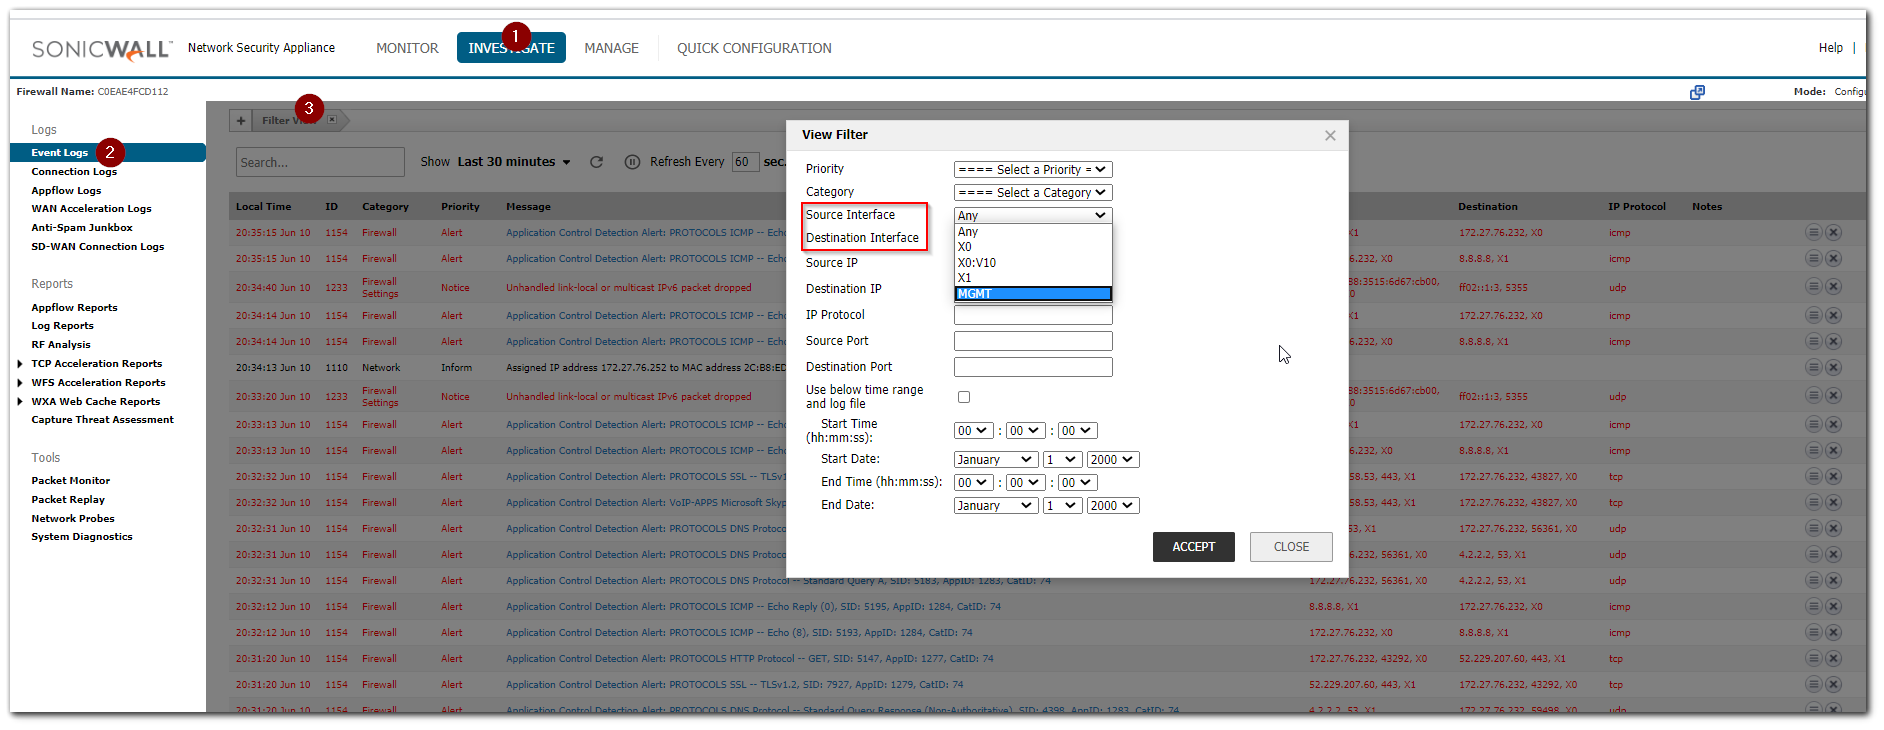Viewport: 1884px width, 730px height.
Task: Expand the TCP Acceleration Reports tree arrow
Action: coord(20,364)
